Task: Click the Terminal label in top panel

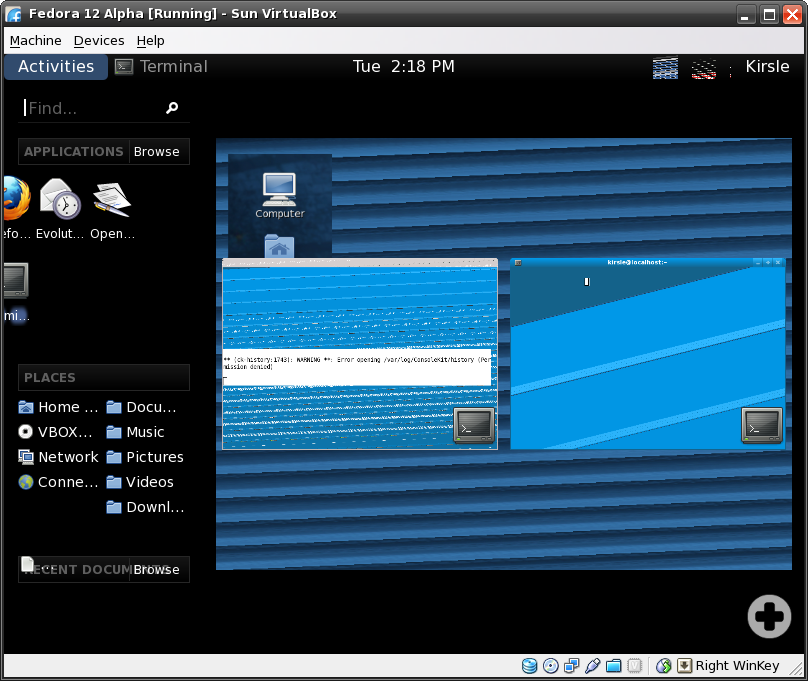Action: pyautogui.click(x=174, y=66)
